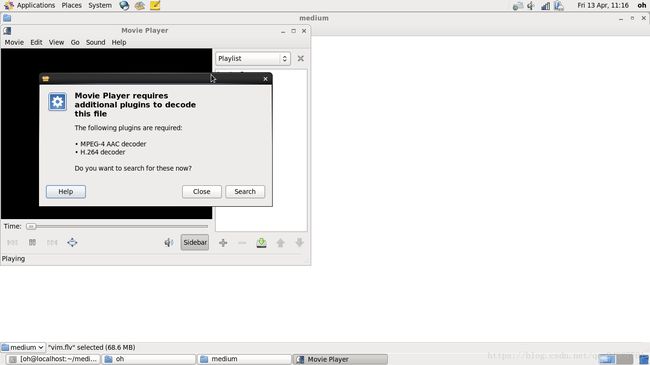Skip to previous chapter or movie
The height and width of the screenshot is (365, 650).
[12, 243]
